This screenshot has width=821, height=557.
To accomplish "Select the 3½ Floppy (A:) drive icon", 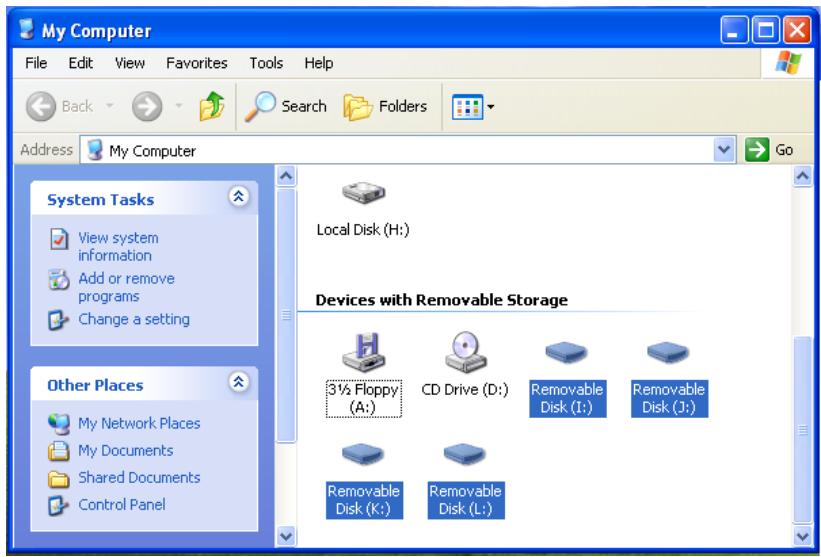I will [363, 352].
